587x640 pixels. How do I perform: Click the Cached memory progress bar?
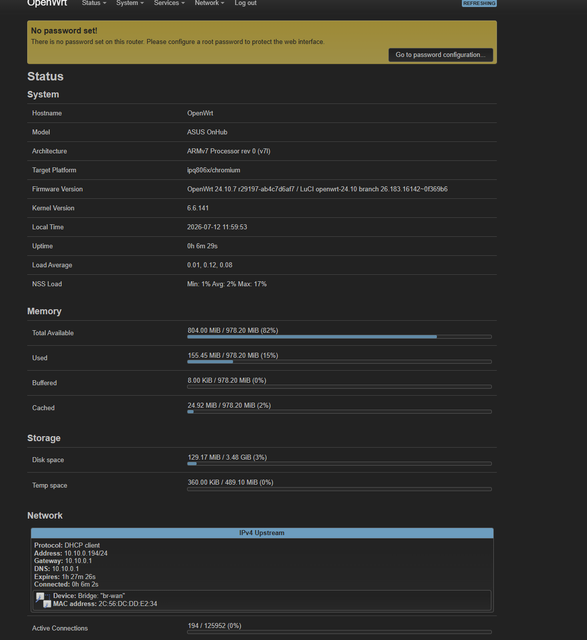point(339,411)
